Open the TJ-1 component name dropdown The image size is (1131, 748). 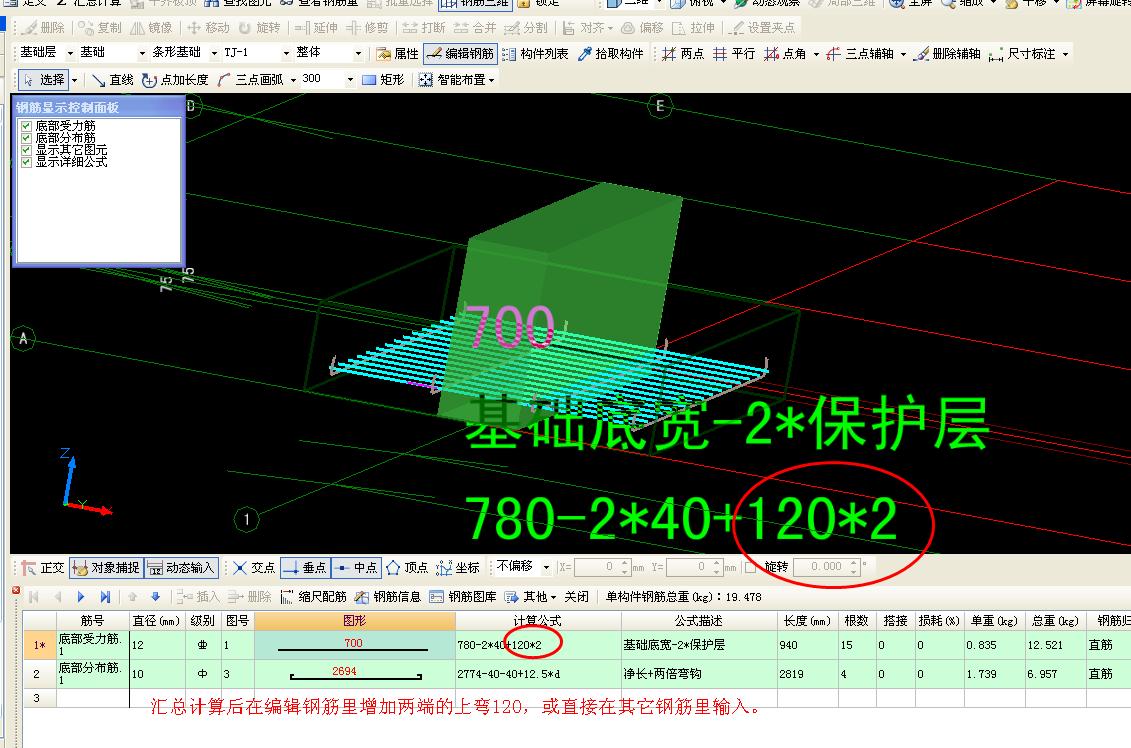[x=286, y=53]
